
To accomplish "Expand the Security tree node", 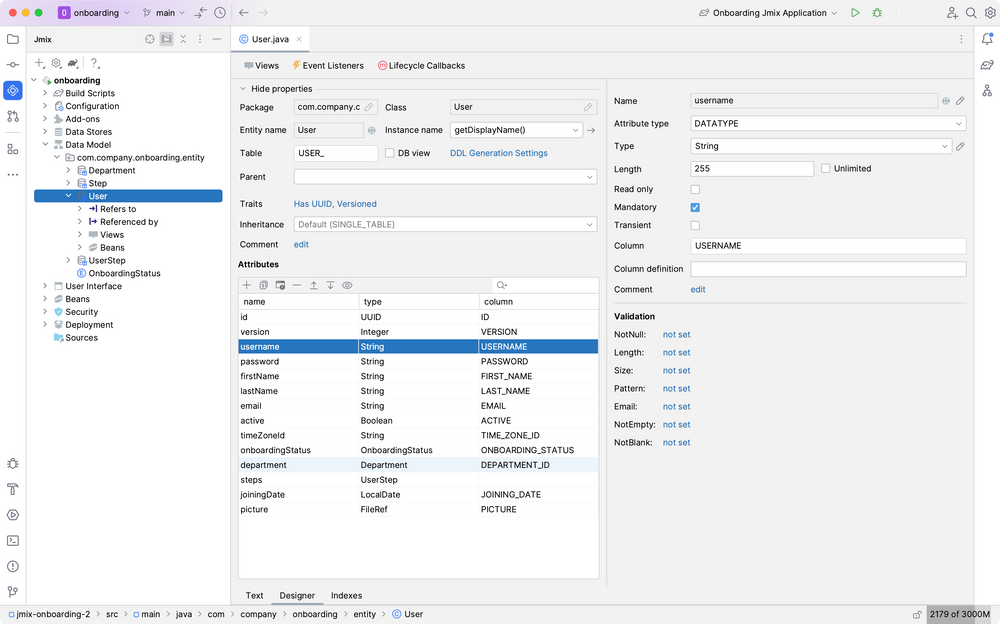I will 45,312.
